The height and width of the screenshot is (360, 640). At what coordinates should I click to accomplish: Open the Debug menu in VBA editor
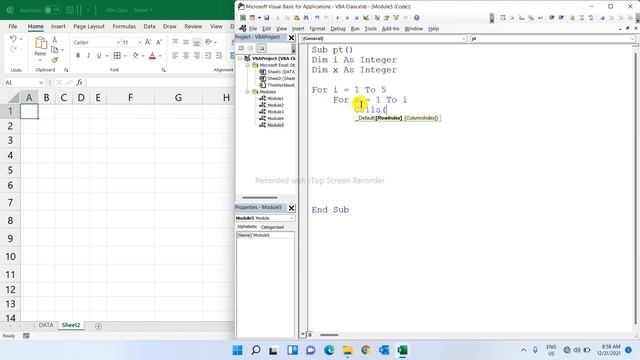338,29
